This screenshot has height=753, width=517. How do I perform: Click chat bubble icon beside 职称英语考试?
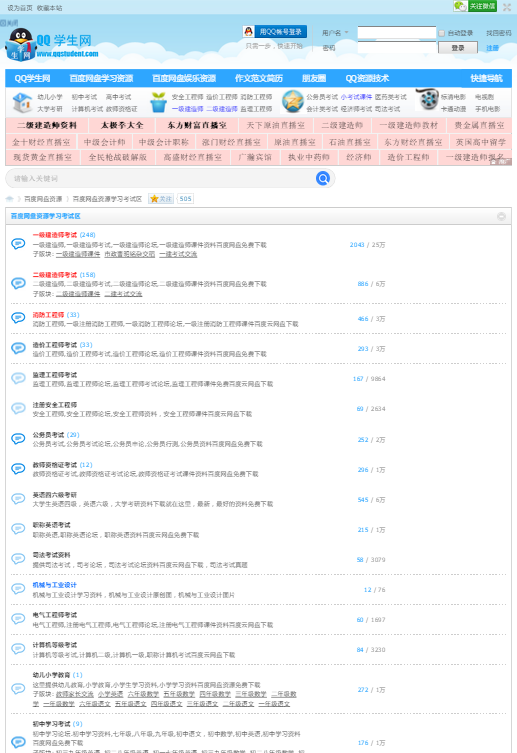coord(18,529)
